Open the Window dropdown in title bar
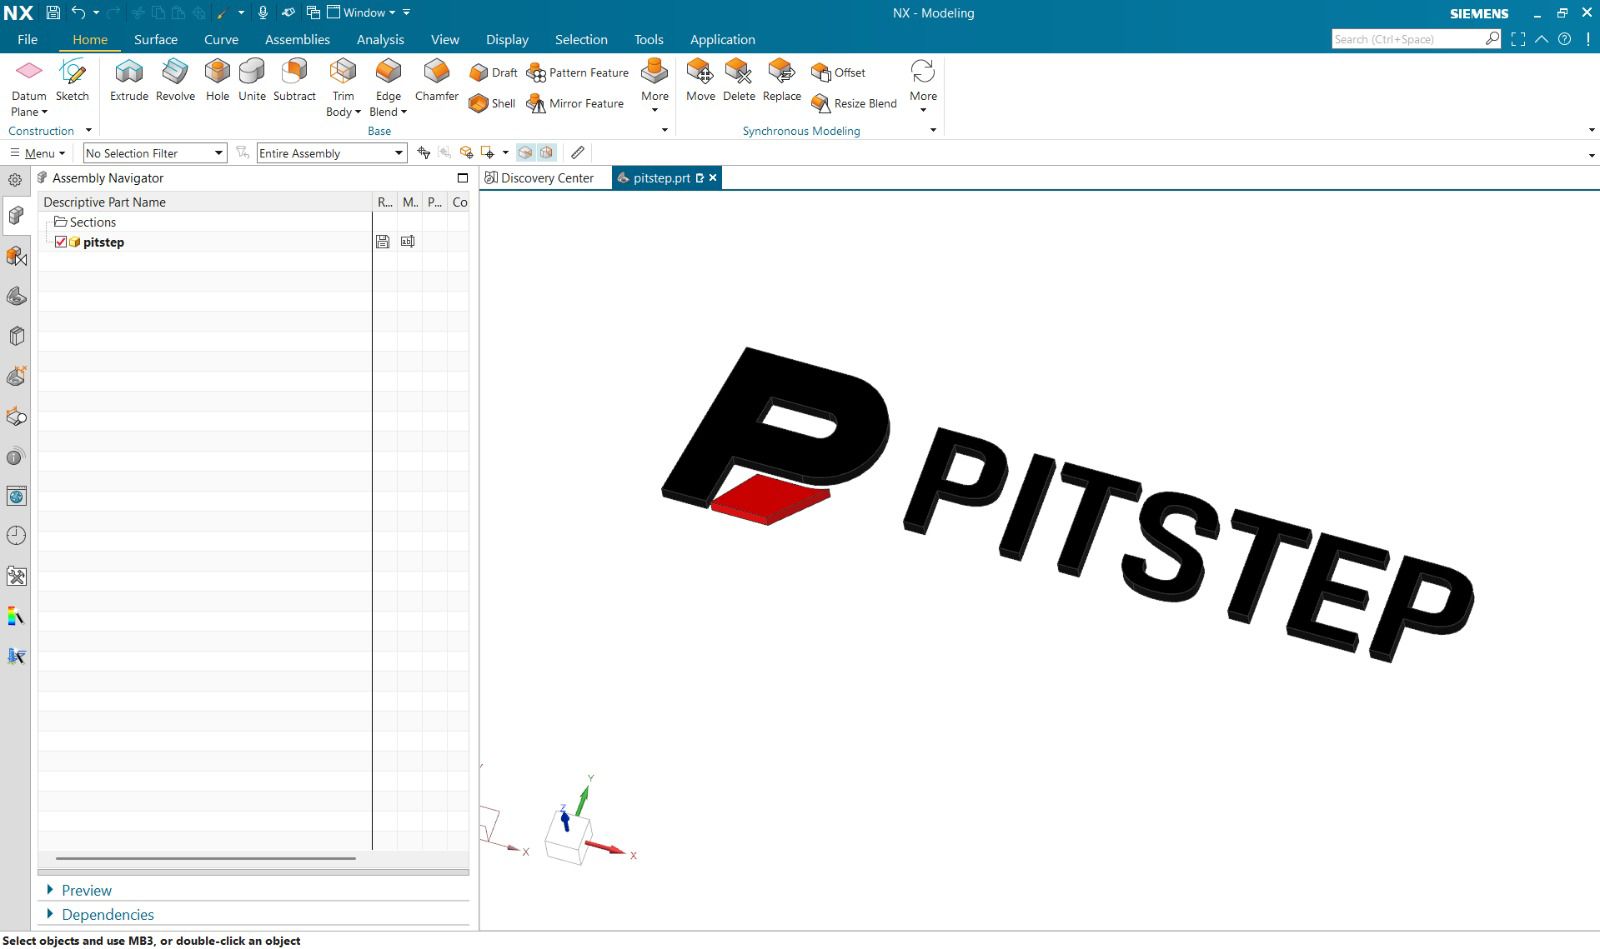 coord(362,12)
